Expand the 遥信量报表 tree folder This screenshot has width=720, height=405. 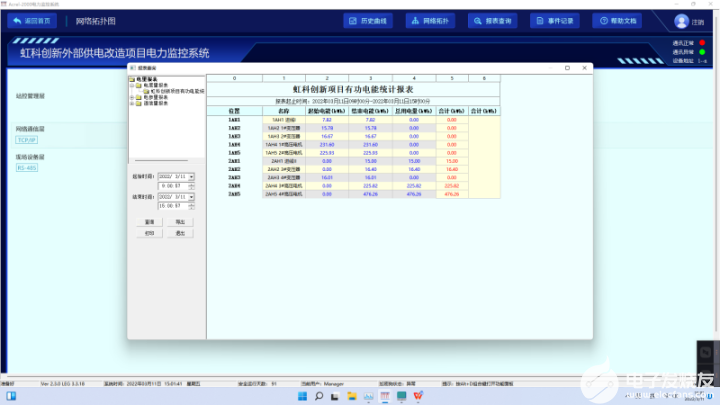[x=132, y=103]
